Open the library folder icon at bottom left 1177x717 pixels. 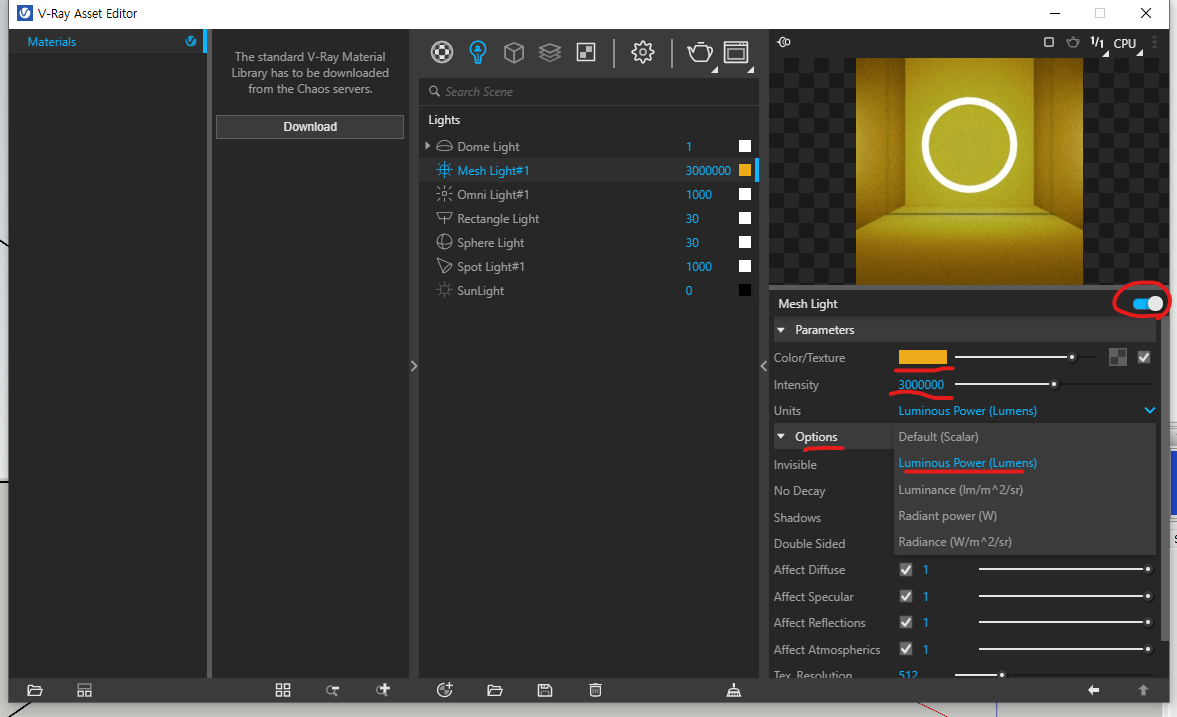click(x=35, y=690)
